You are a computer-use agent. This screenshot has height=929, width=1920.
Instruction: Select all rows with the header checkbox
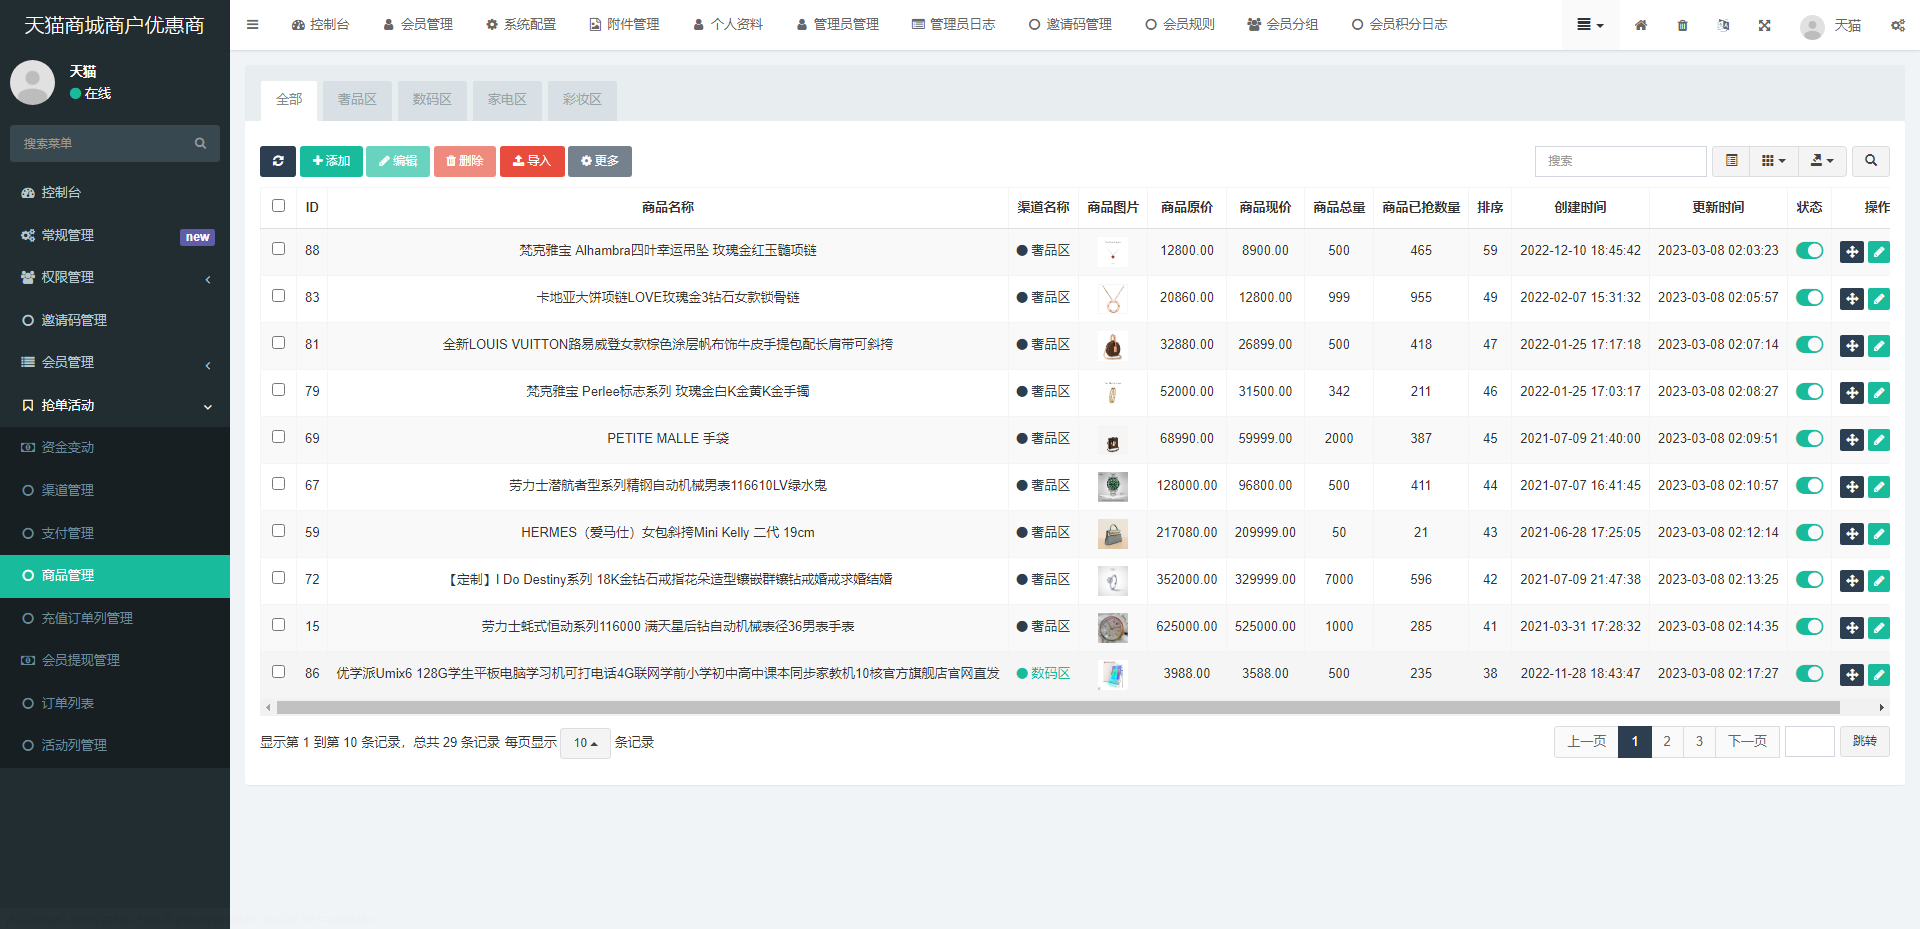(279, 206)
